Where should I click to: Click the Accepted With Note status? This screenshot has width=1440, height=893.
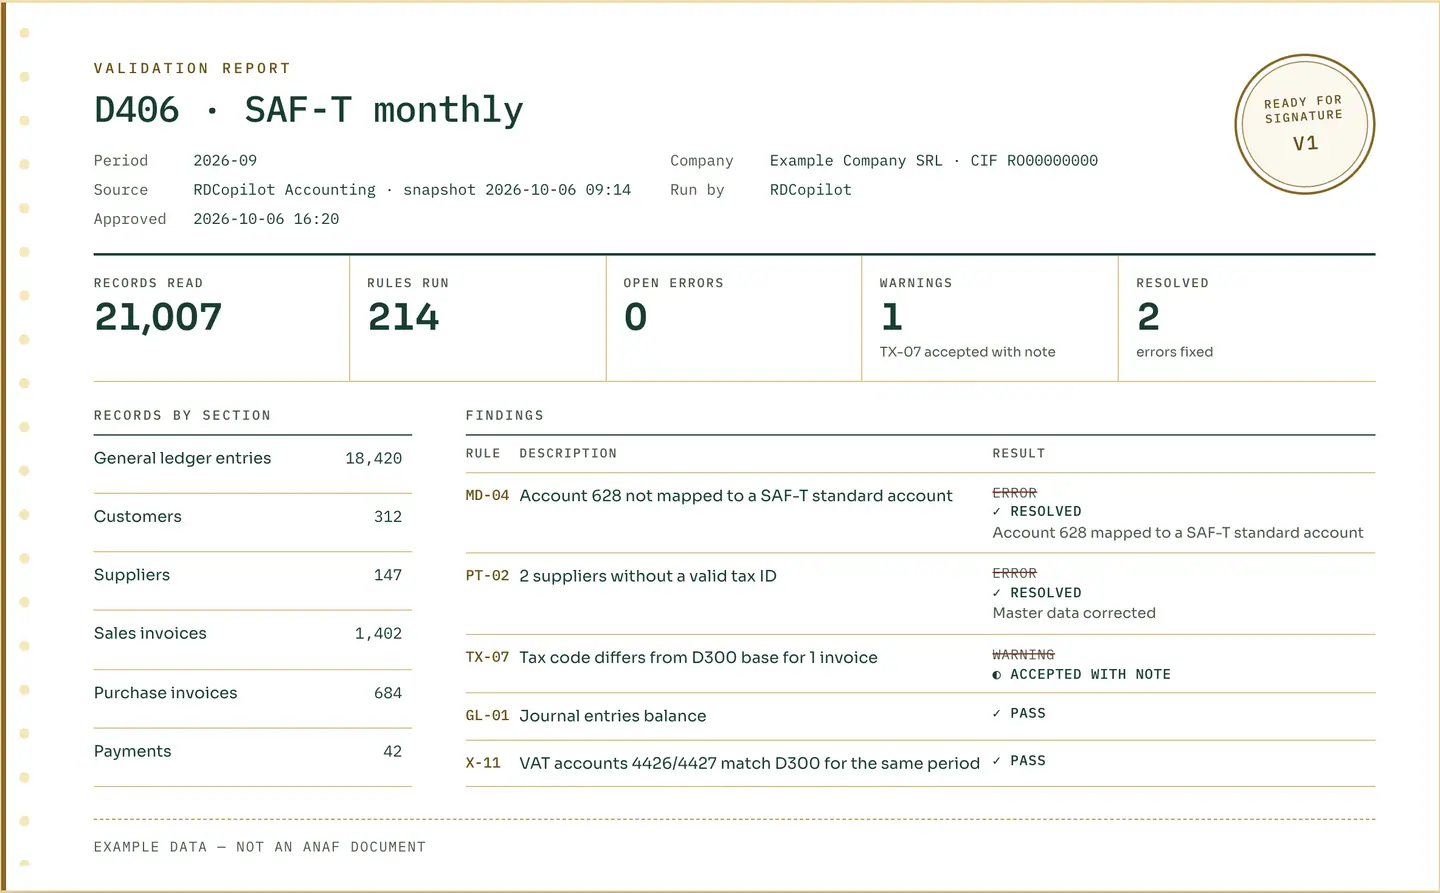[1081, 674]
